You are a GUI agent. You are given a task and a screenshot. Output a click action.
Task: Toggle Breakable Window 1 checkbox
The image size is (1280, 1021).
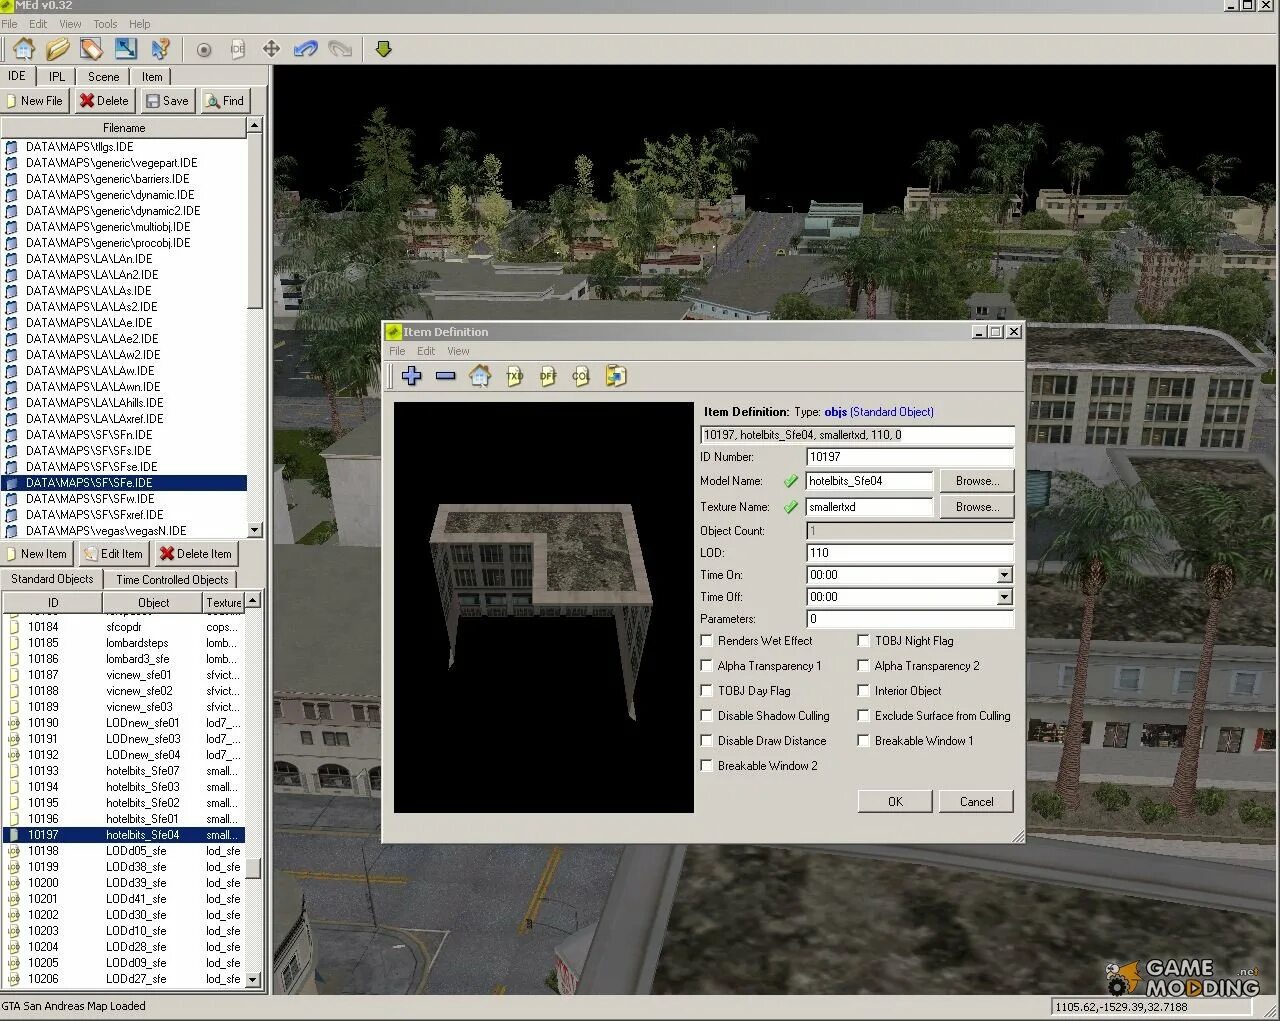[864, 741]
